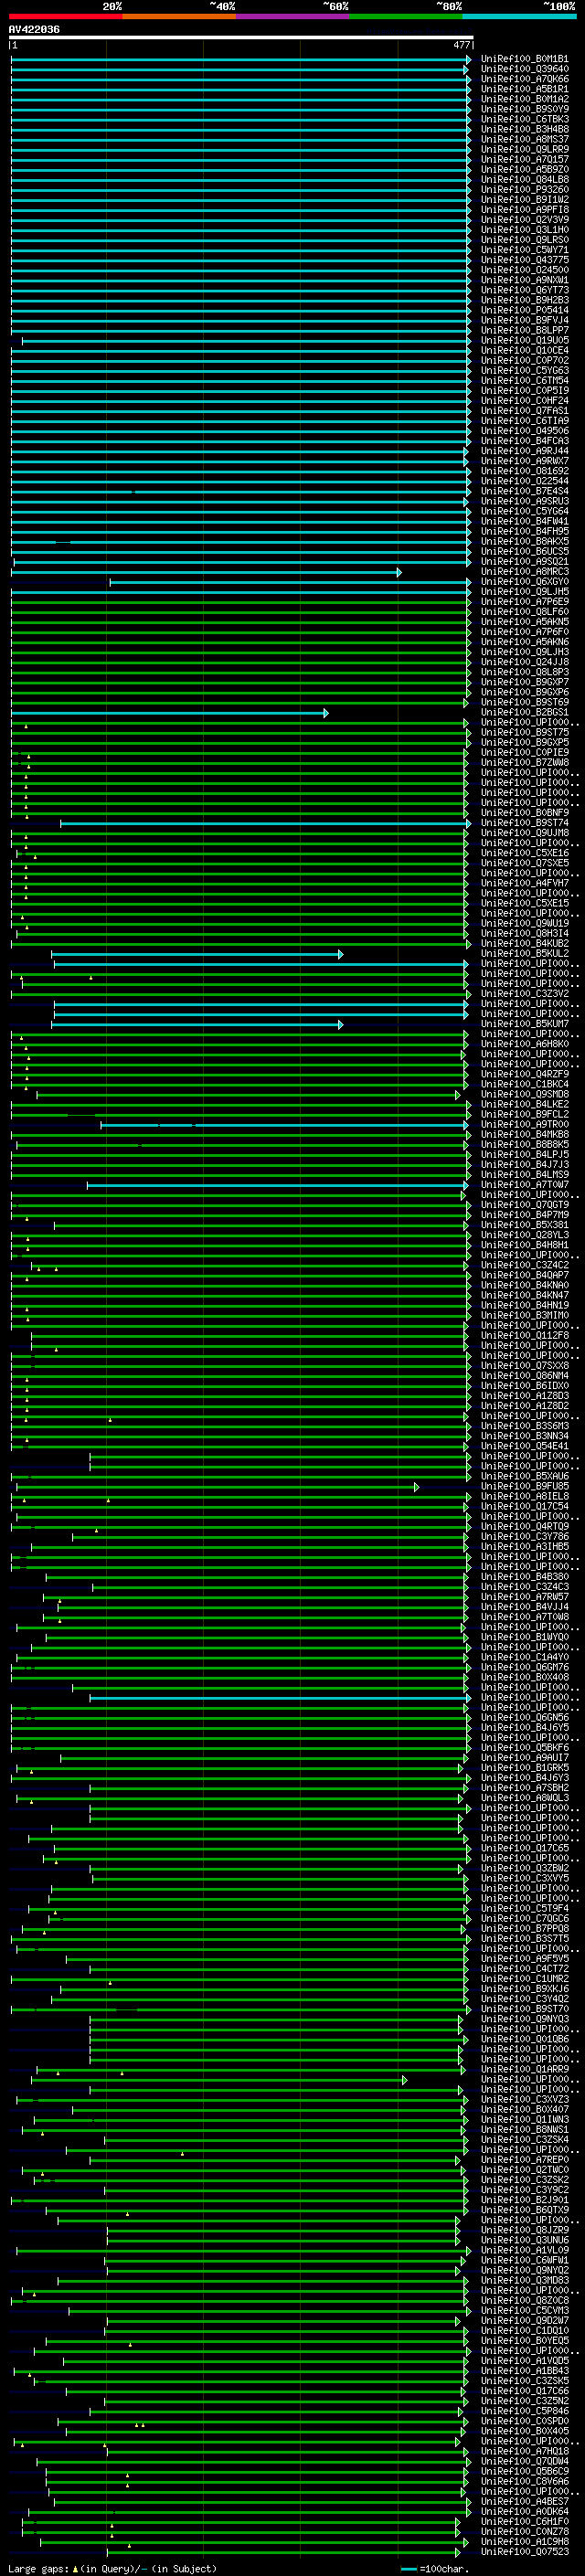
Task: Open hit UniRef100_B9ST74
Action: coord(525,823)
